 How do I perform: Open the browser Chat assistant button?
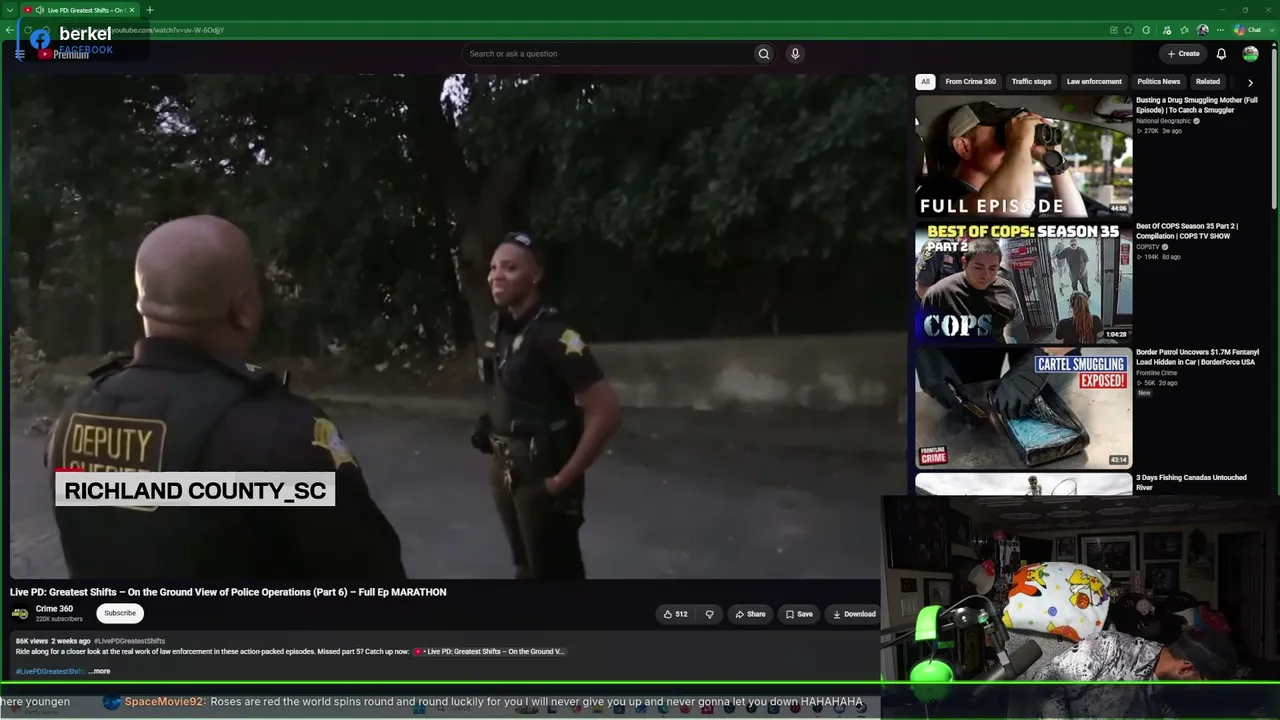click(1248, 30)
